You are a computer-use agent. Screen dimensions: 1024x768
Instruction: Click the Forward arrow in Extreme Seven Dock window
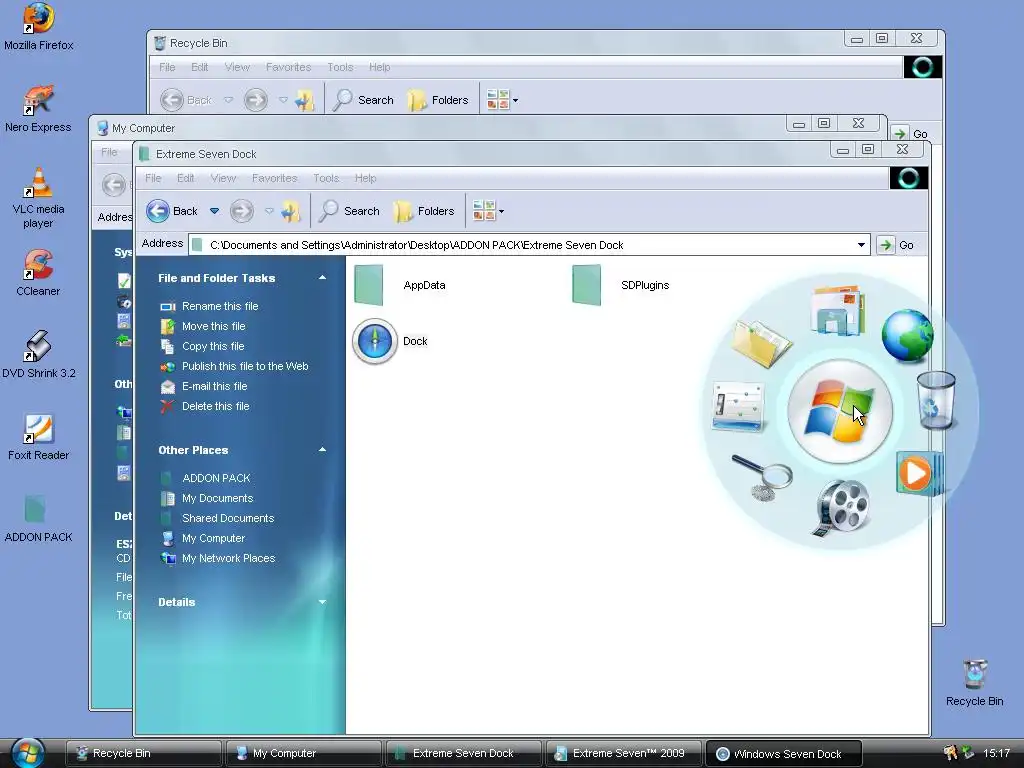[x=242, y=211]
